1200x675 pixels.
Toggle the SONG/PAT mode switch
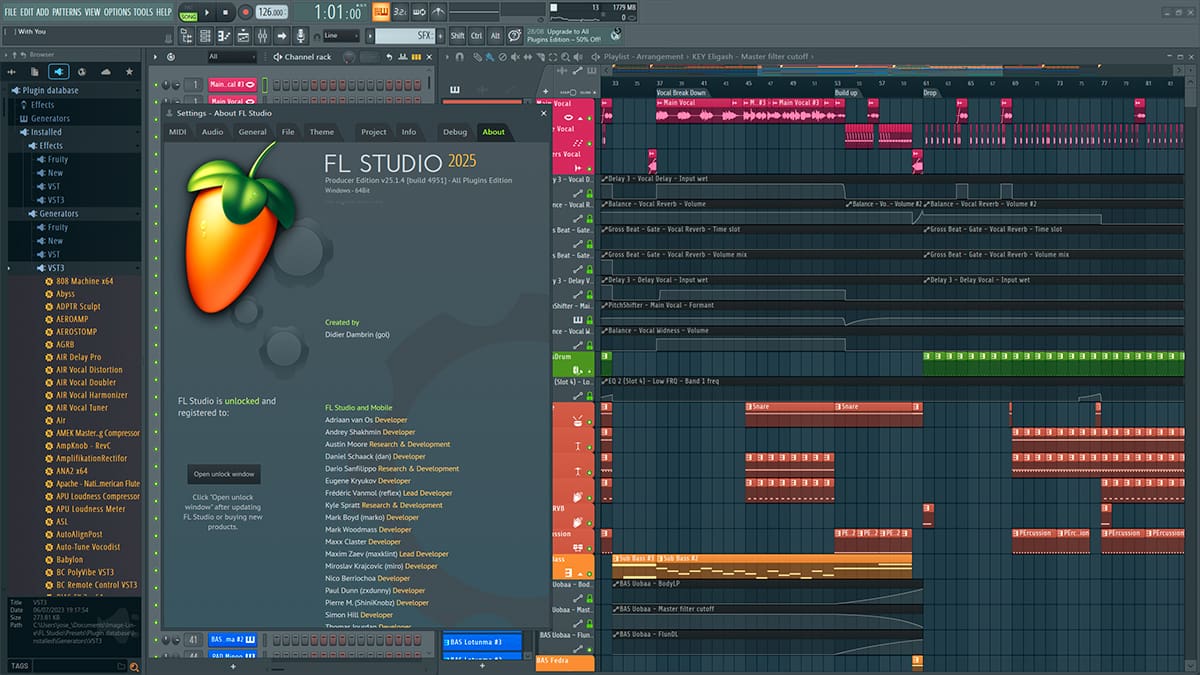coord(188,12)
